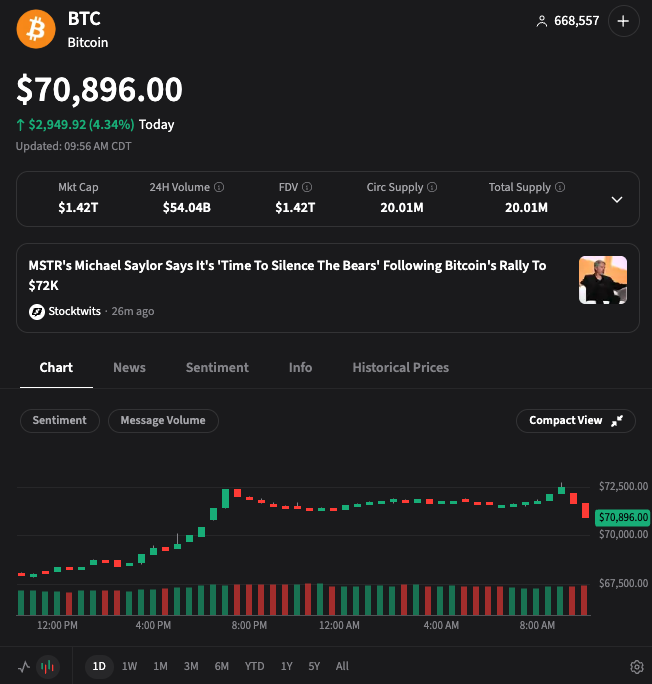Image resolution: width=652 pixels, height=684 pixels.
Task: Select the 6M time range
Action: pos(222,666)
